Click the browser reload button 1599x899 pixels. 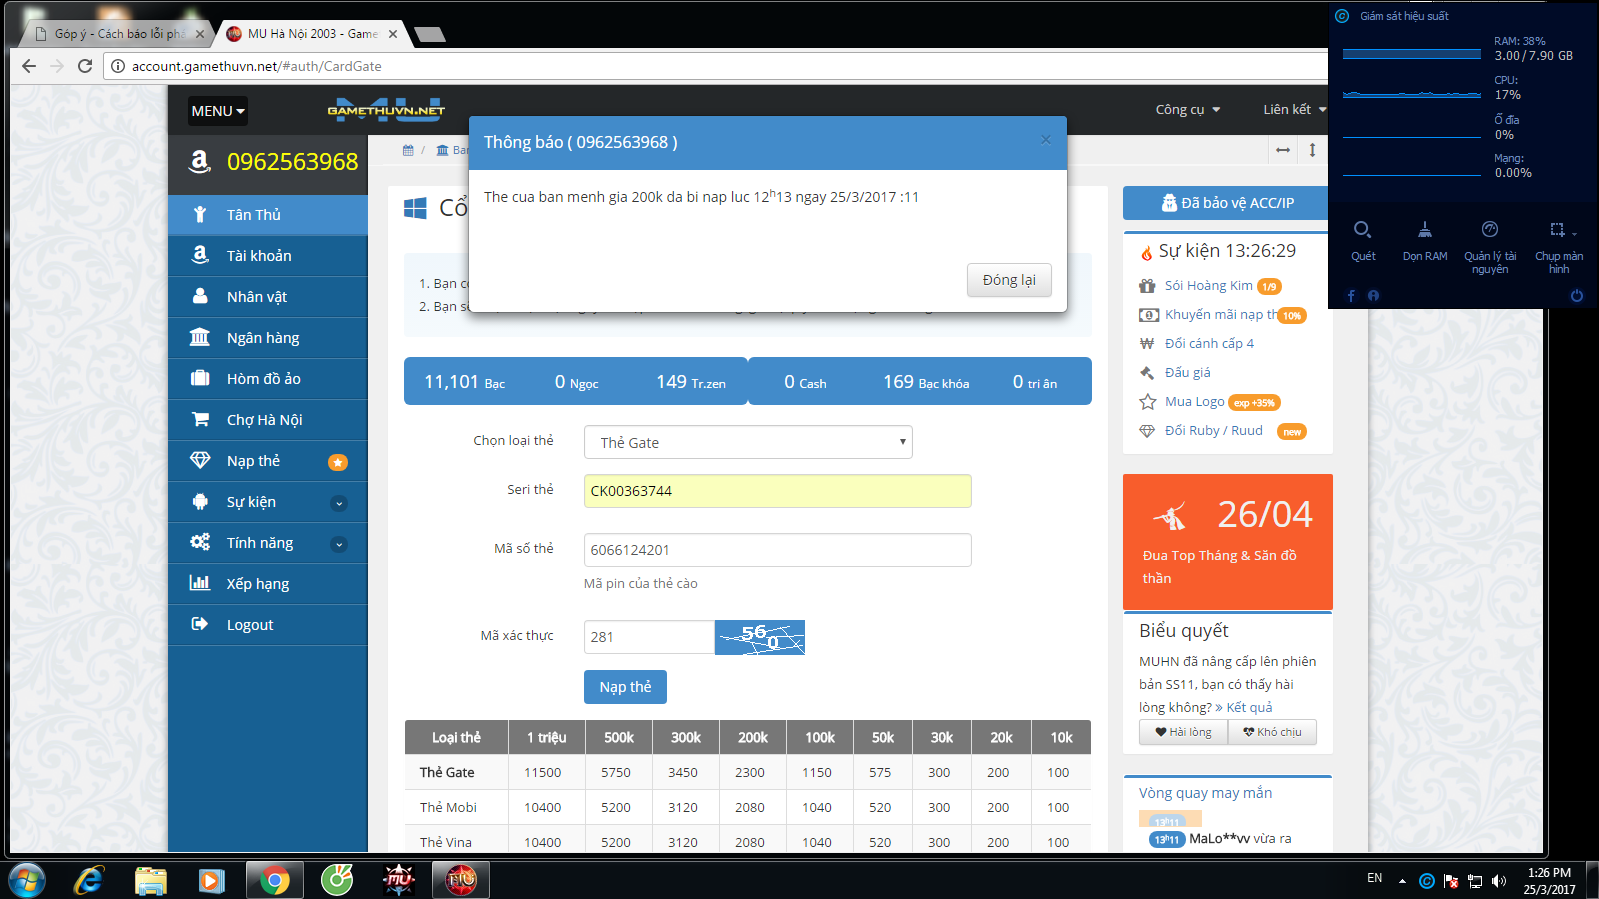(x=85, y=66)
